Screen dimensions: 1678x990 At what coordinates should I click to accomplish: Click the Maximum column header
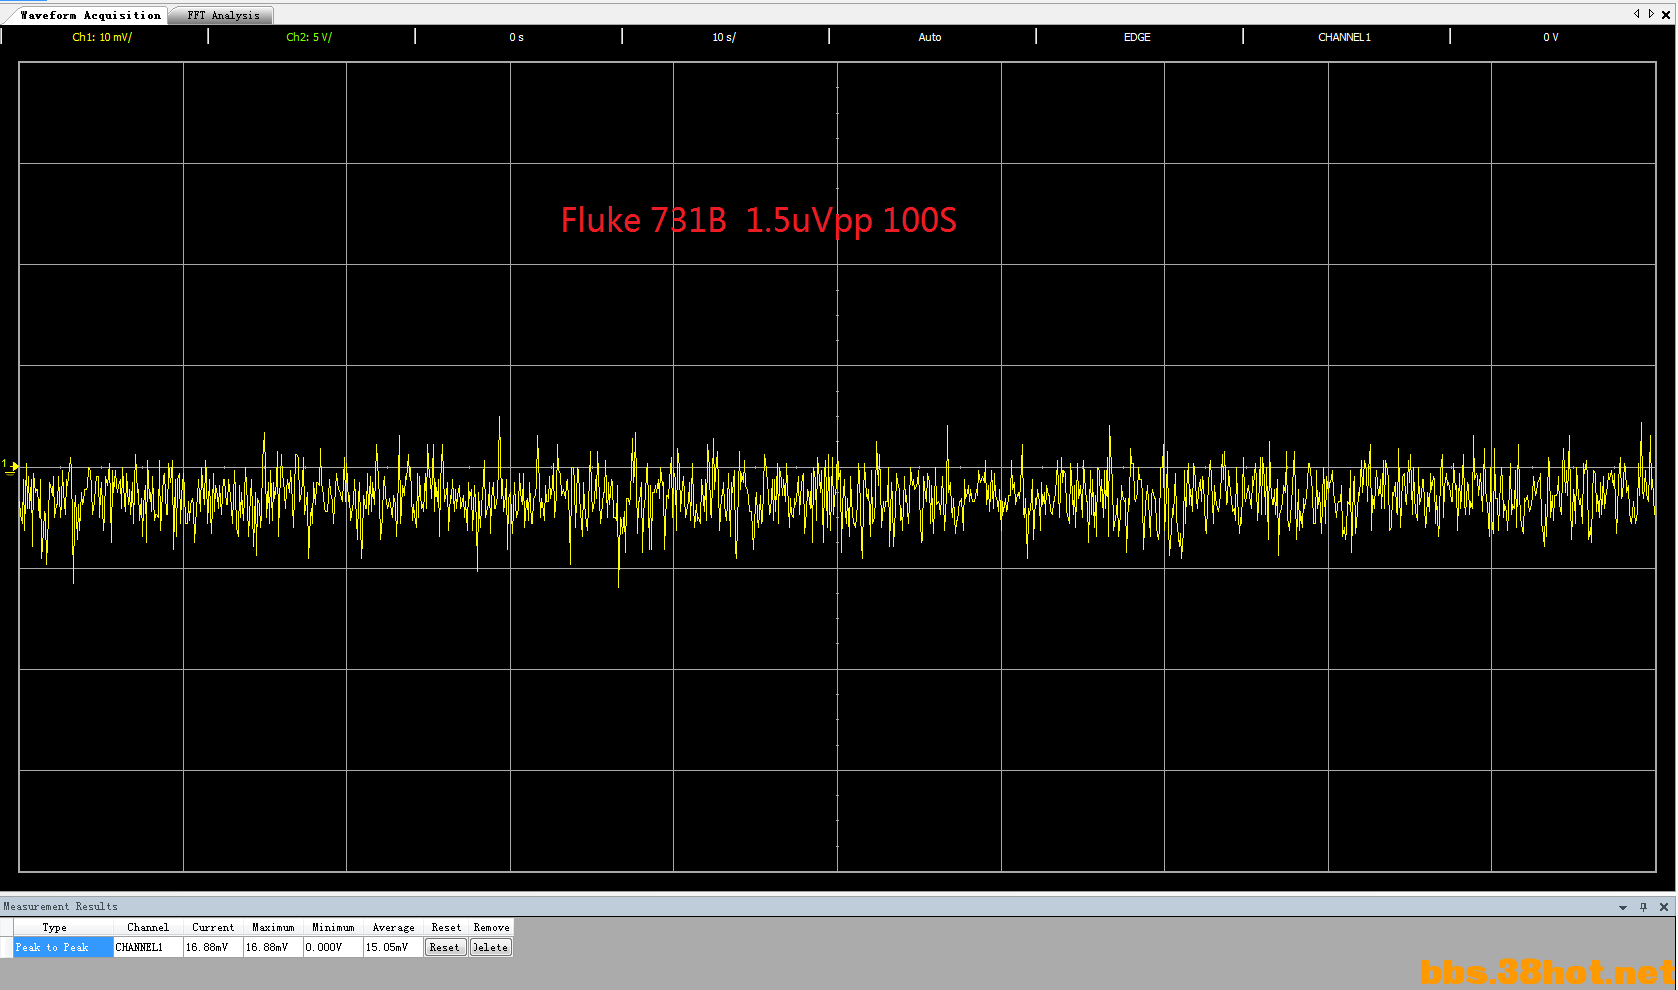pos(273,927)
